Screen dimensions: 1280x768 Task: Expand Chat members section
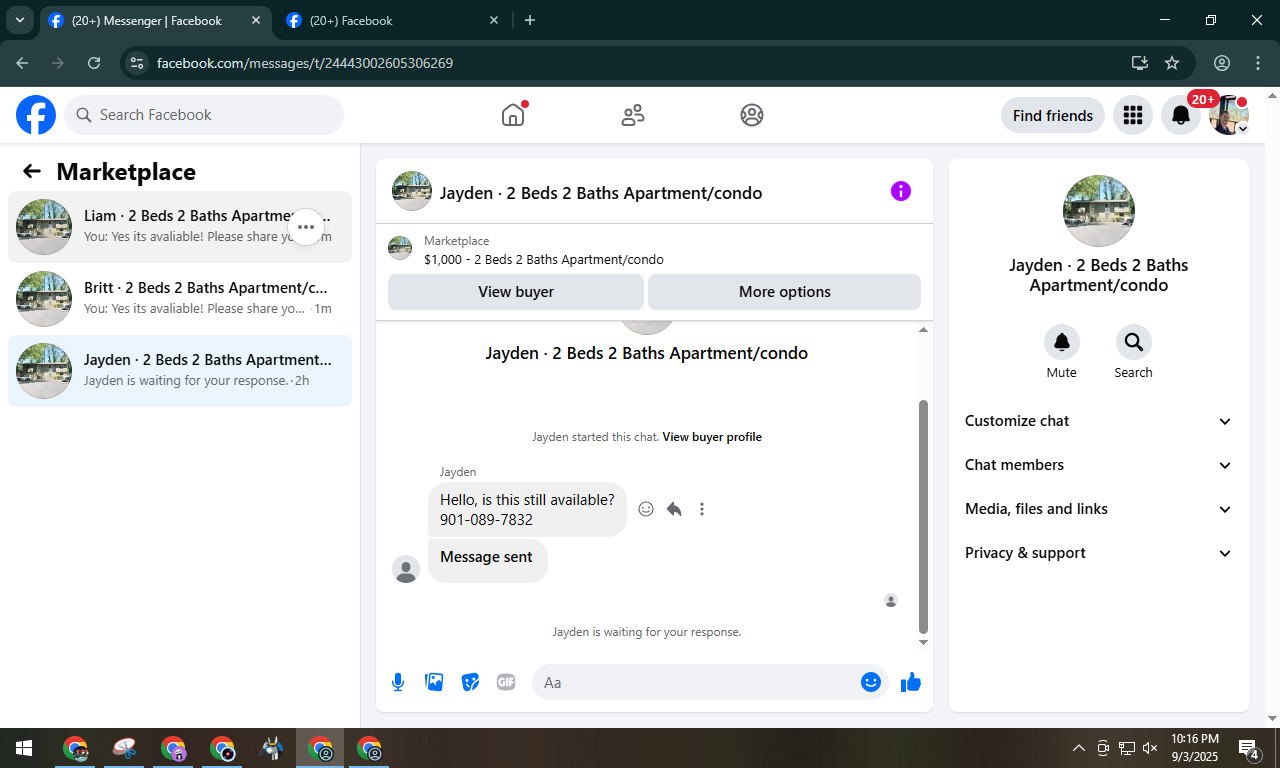pos(1099,465)
